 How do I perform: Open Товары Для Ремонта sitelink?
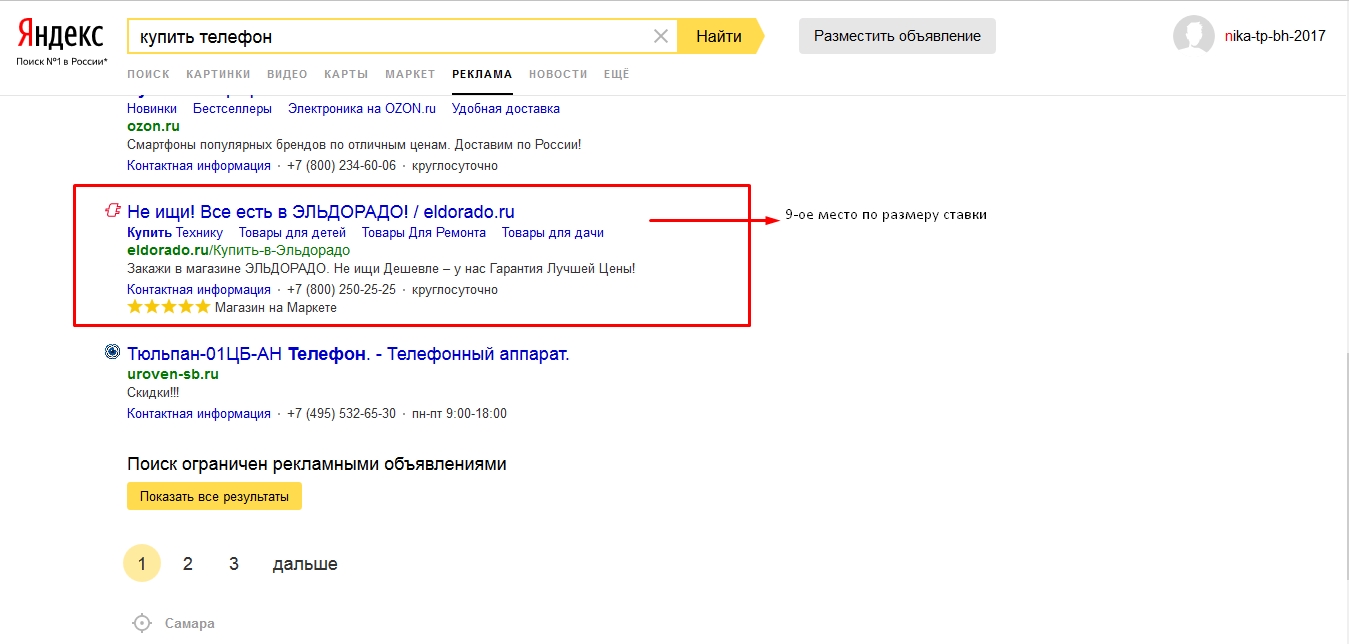pos(424,232)
